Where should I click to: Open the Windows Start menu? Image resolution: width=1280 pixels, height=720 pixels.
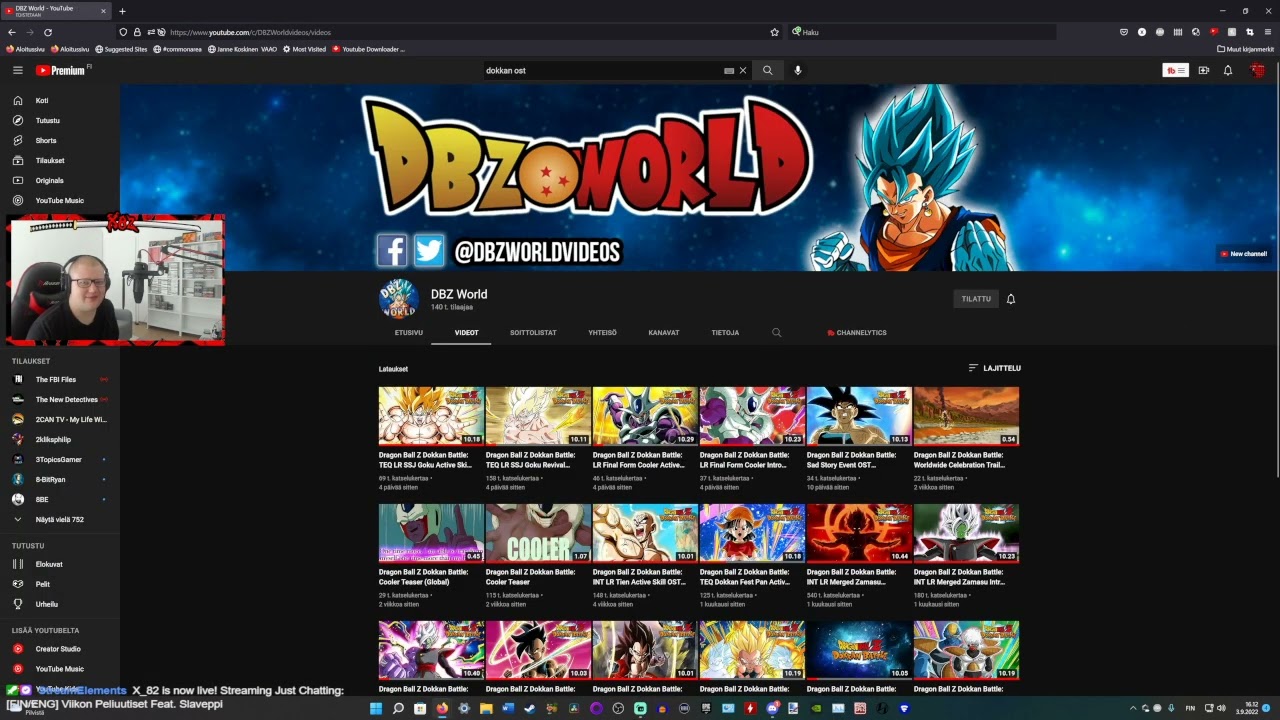click(x=376, y=709)
